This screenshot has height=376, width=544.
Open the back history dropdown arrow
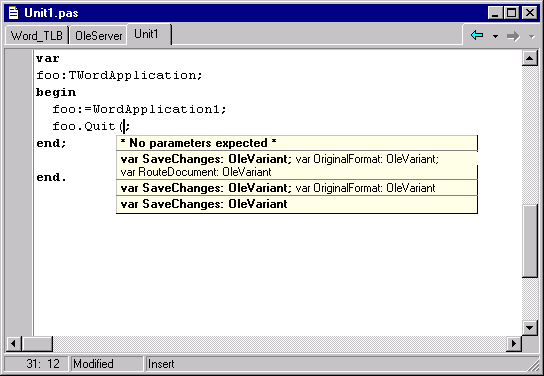(495, 36)
